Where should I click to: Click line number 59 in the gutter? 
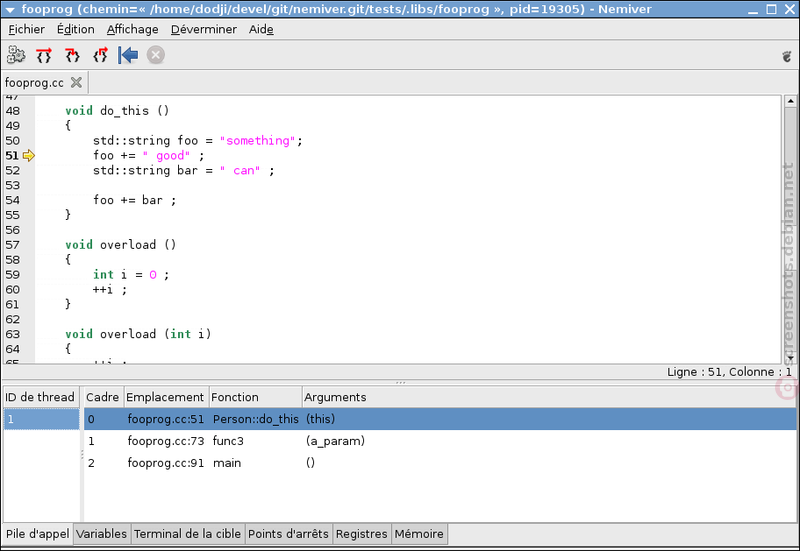(x=13, y=274)
